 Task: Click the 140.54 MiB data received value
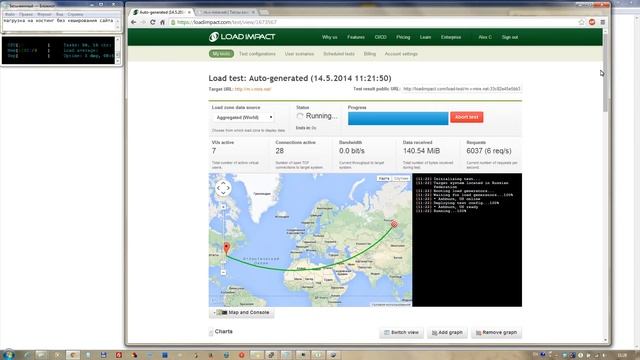click(x=421, y=151)
